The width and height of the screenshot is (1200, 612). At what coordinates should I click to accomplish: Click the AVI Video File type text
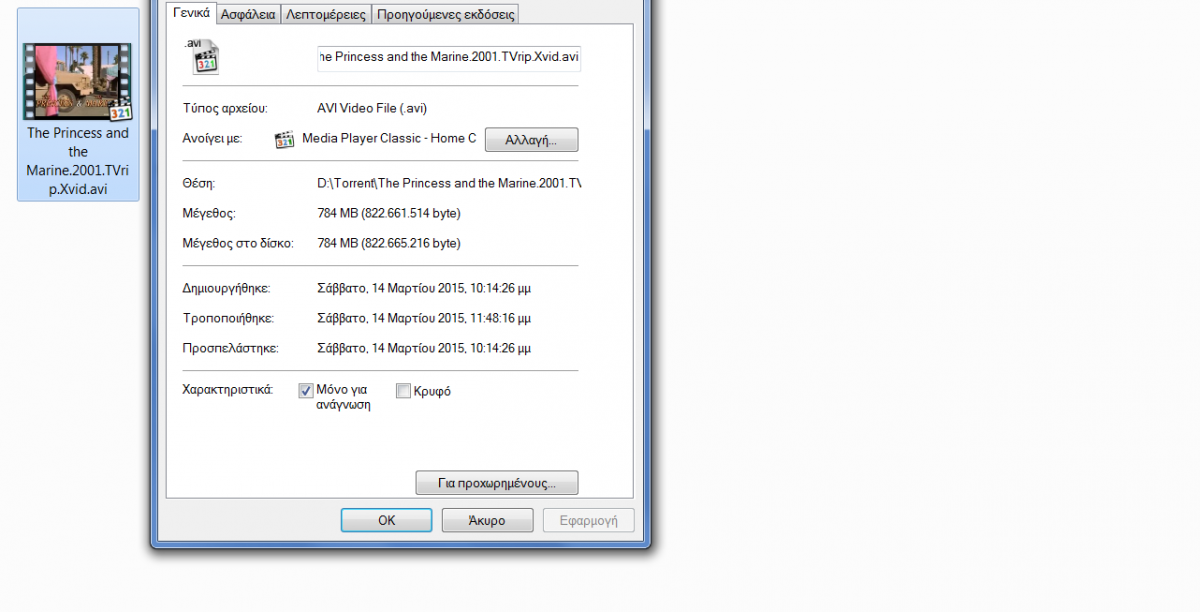[x=372, y=108]
